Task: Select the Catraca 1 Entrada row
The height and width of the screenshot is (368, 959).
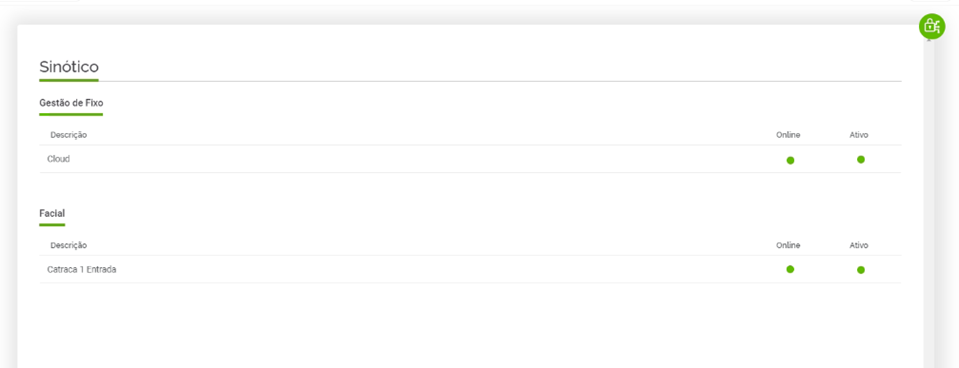Action: (x=470, y=269)
